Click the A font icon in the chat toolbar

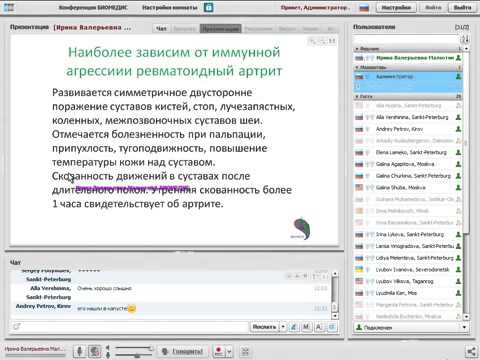coord(319,327)
